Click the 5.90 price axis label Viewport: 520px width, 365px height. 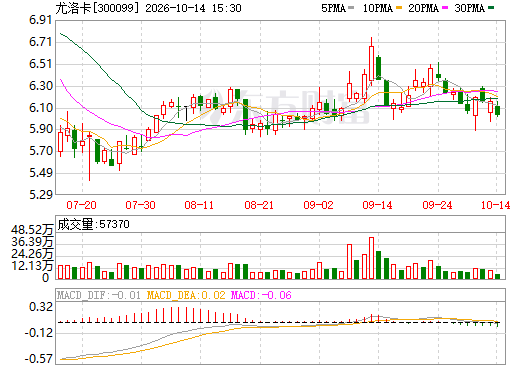coord(41,129)
